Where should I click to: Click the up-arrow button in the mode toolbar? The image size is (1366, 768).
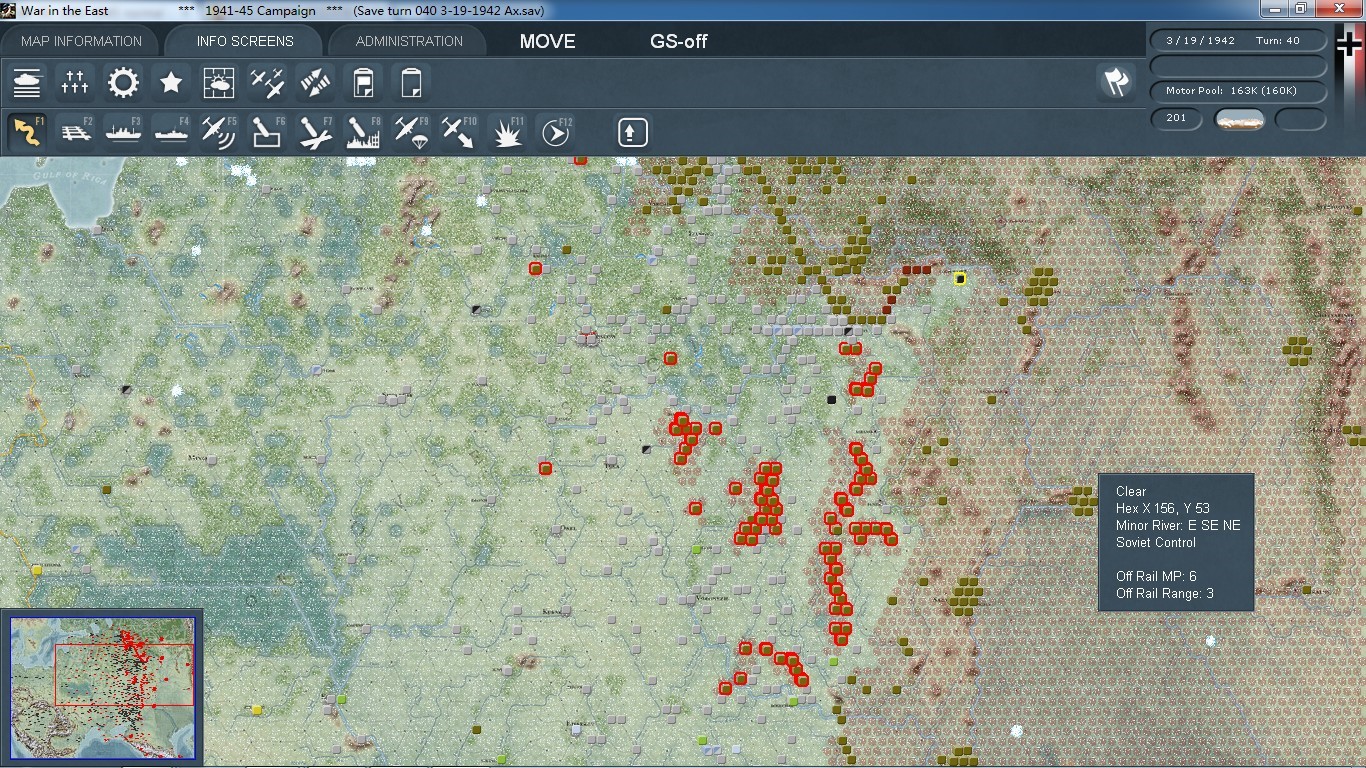[632, 132]
